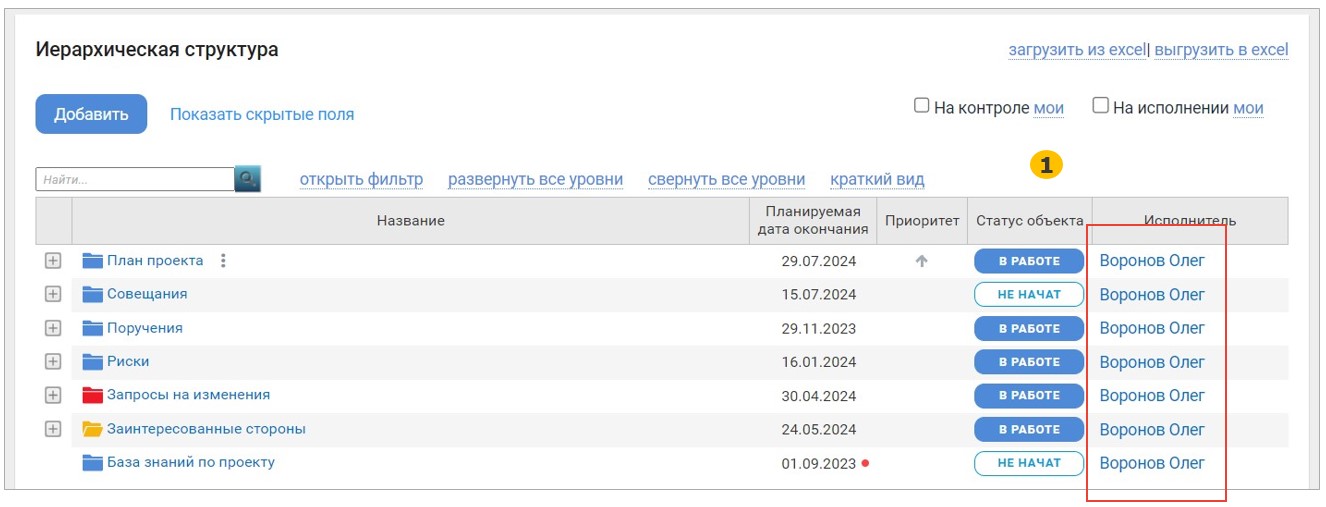Expand the Запросы на изменения node

(x=53, y=395)
